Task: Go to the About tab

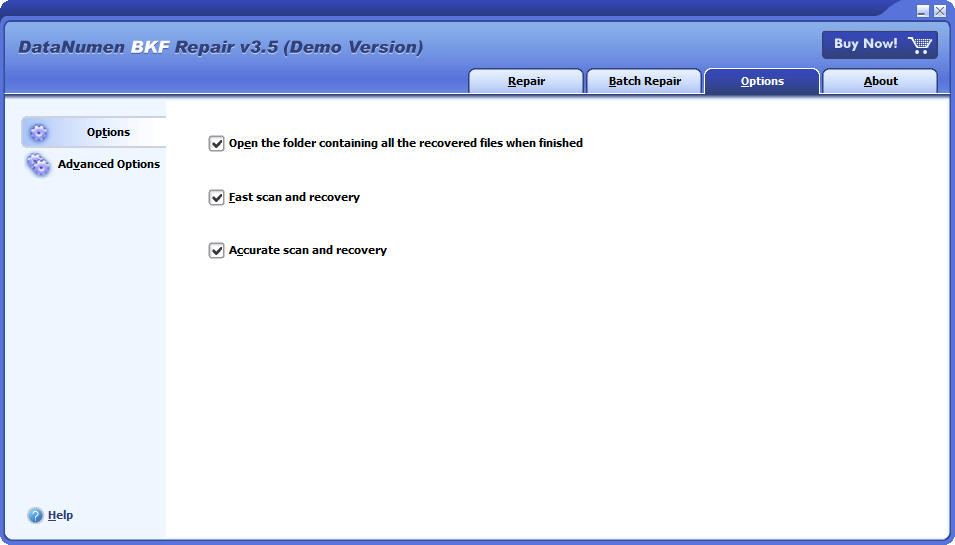Action: (880, 81)
